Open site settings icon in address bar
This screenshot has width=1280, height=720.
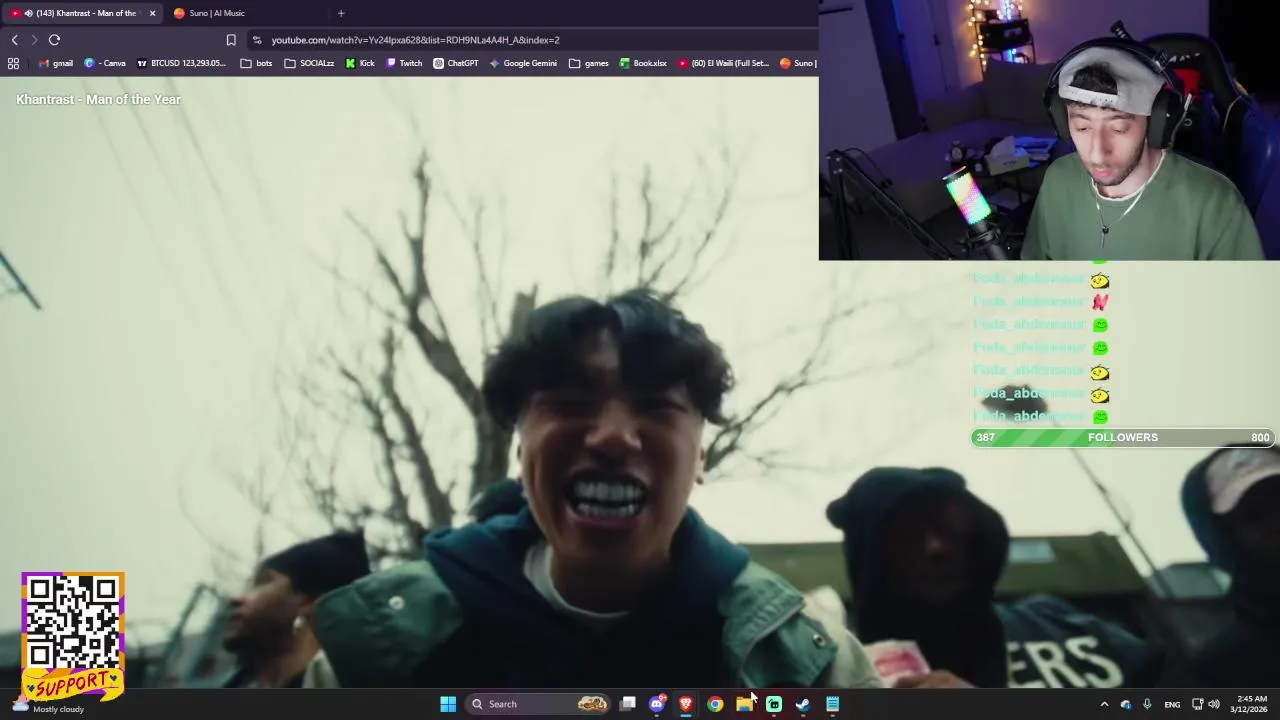(x=257, y=40)
